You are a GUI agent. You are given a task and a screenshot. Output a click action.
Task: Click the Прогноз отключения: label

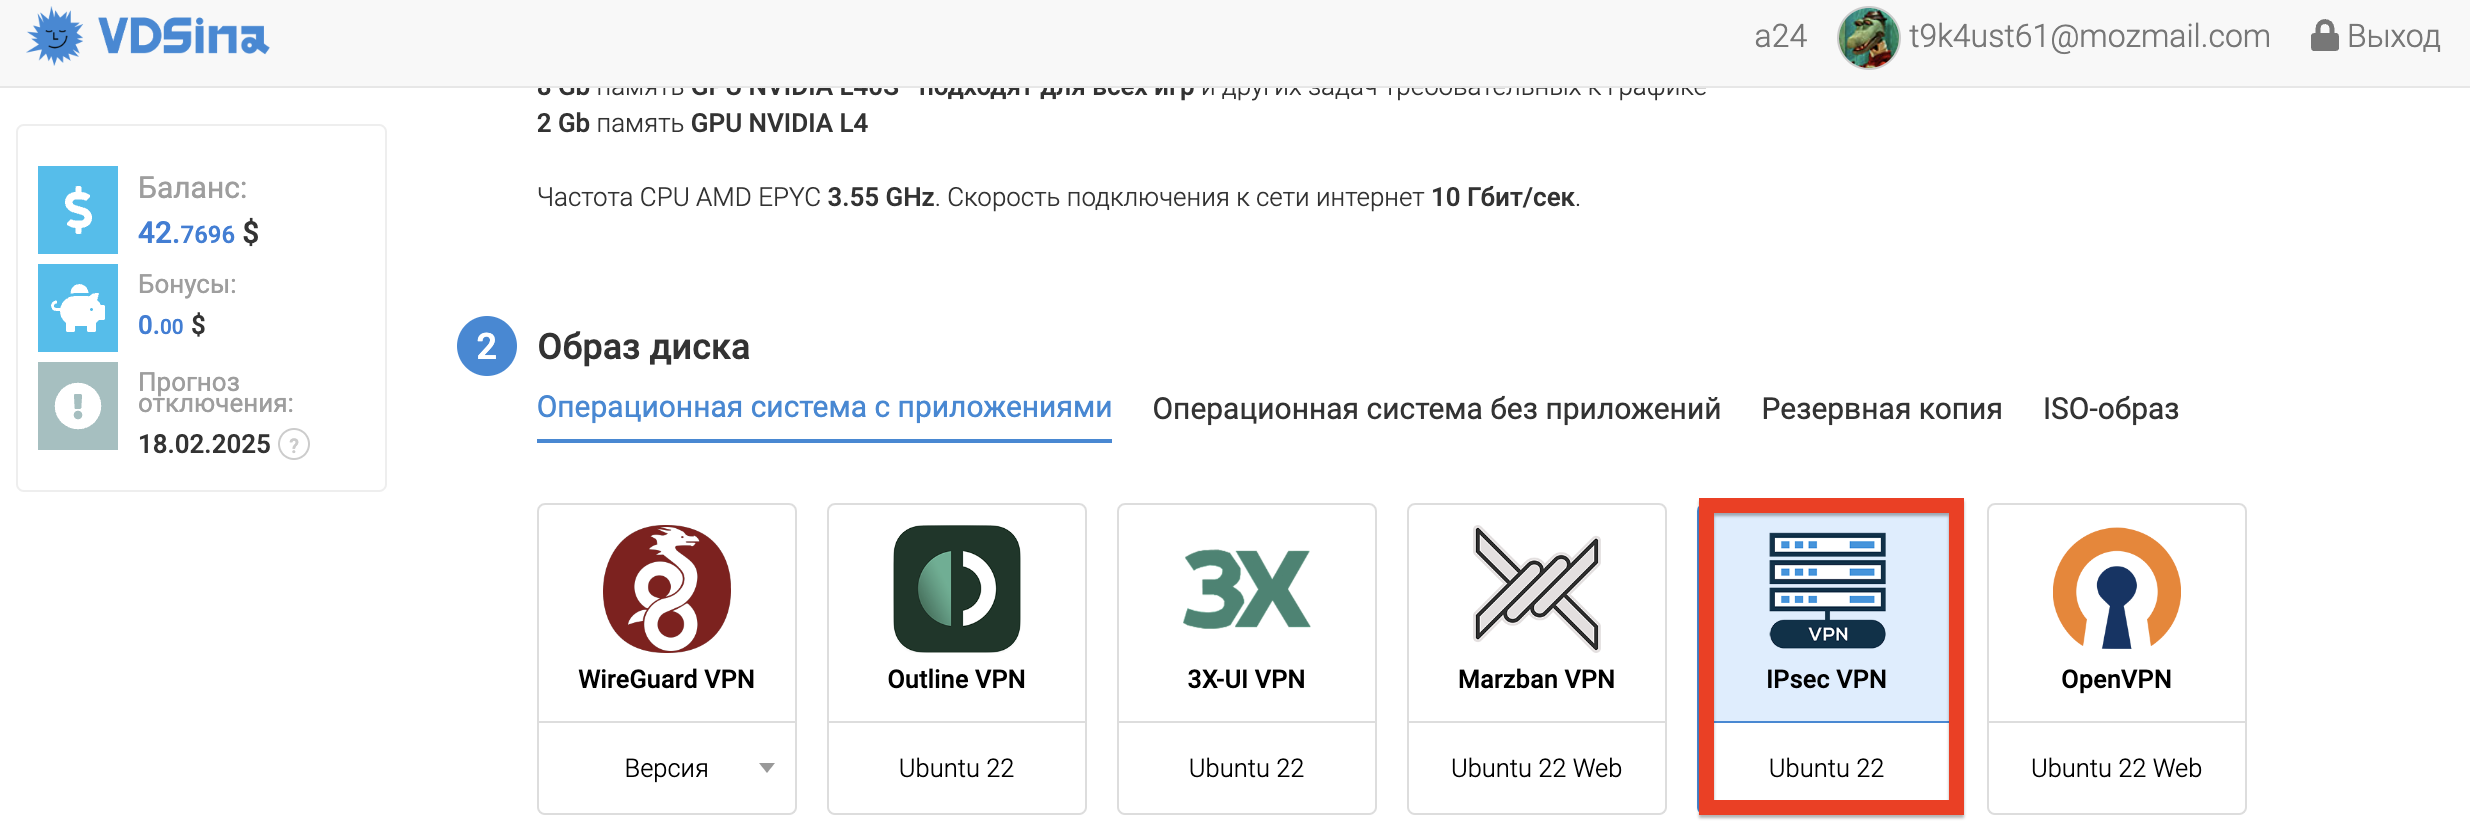[x=216, y=393]
